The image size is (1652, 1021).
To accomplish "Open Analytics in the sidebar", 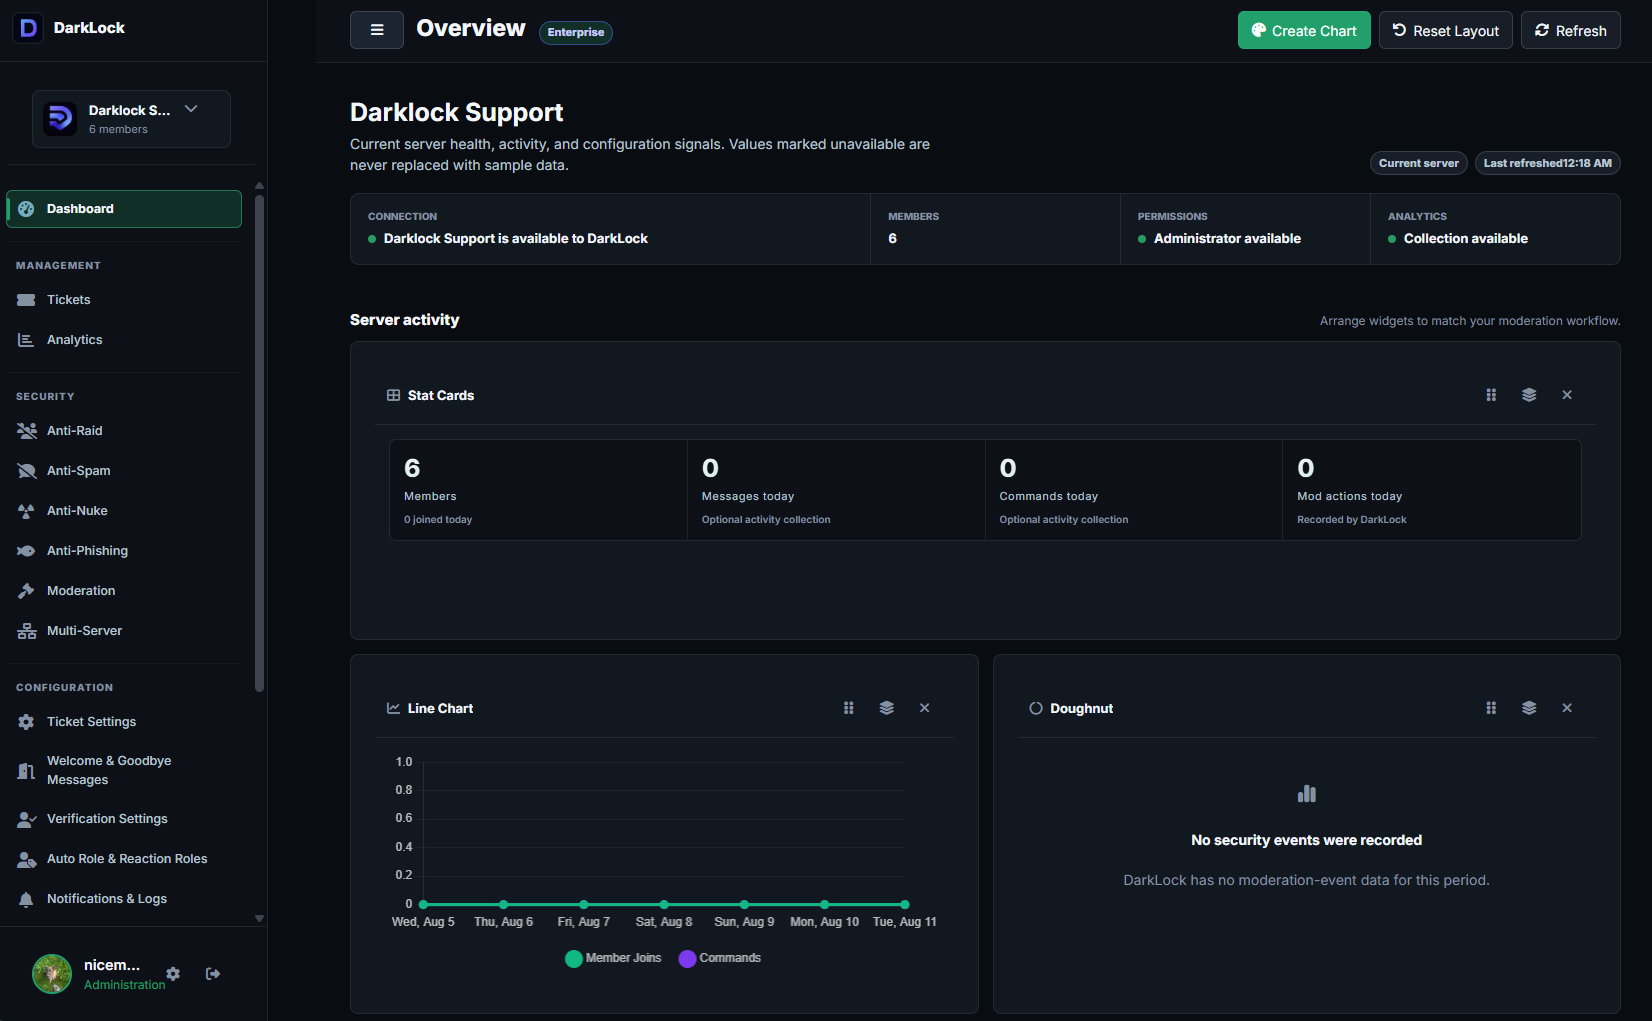I will [124, 340].
